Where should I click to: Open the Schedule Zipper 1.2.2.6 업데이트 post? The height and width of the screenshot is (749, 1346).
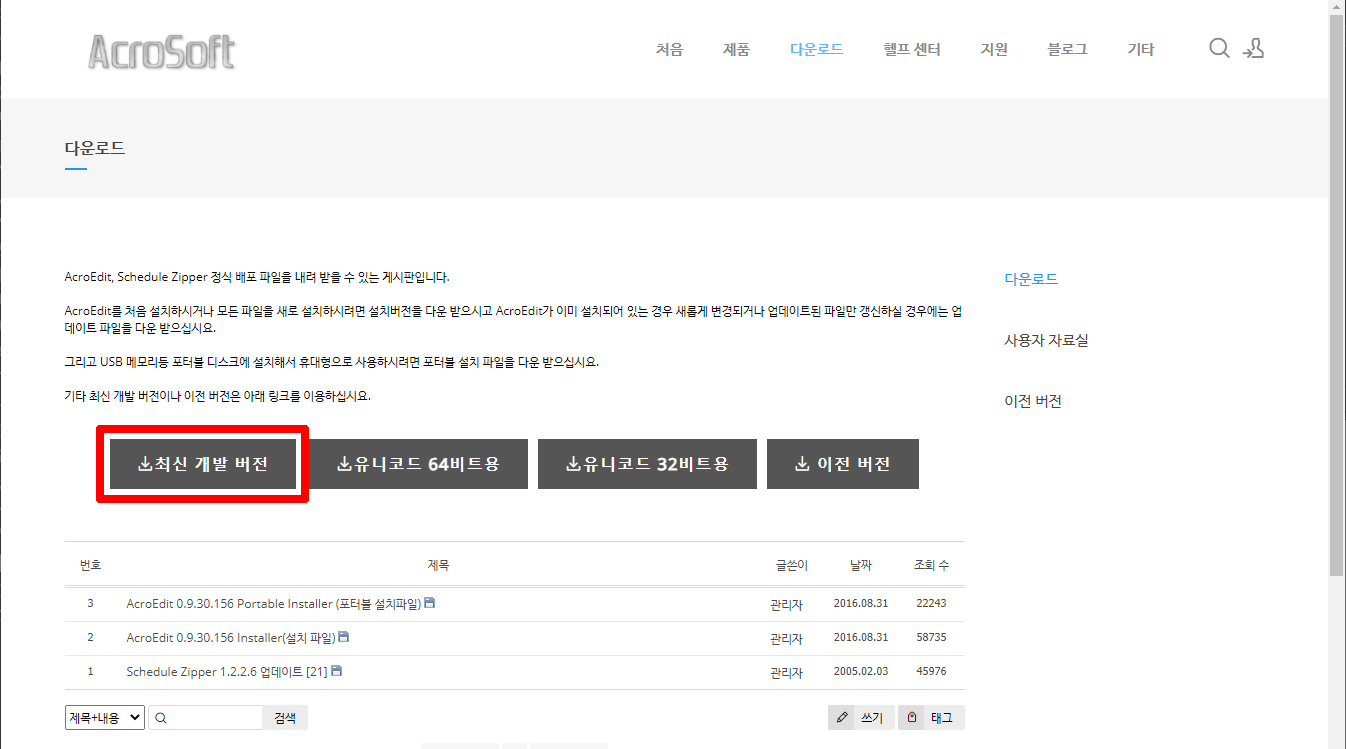[227, 672]
